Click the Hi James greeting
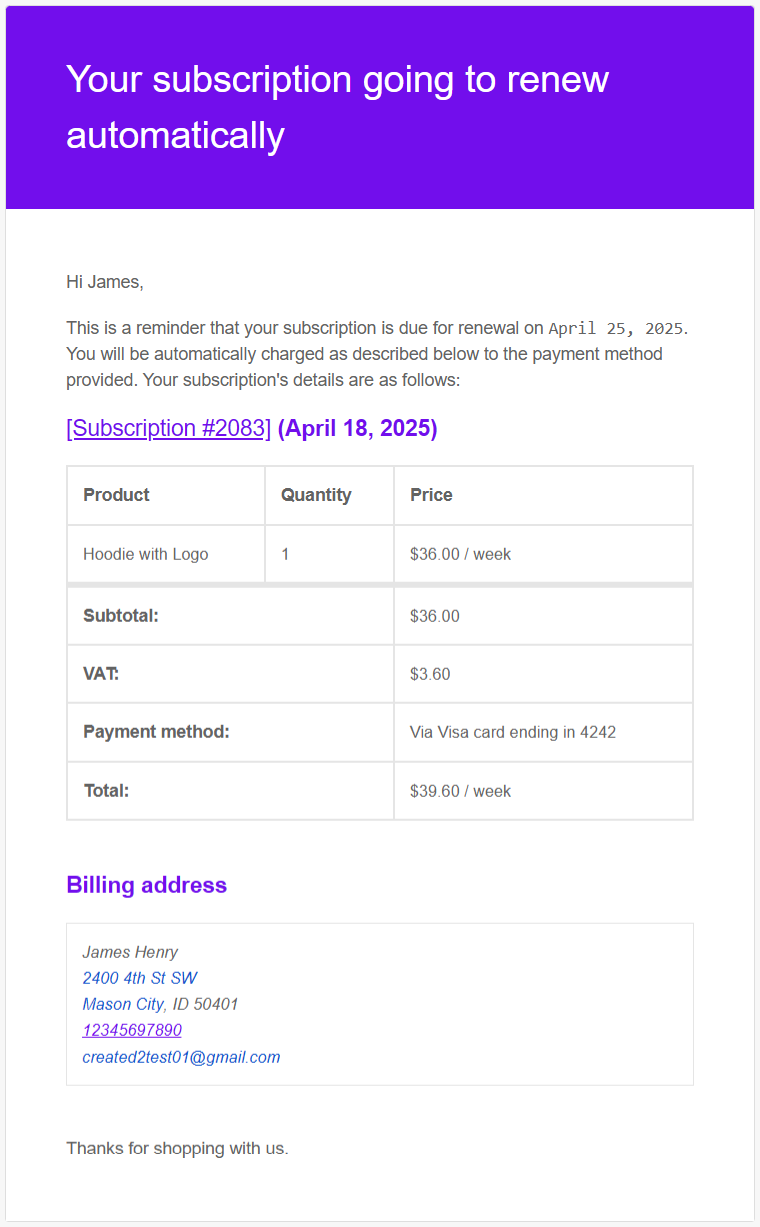 (105, 282)
